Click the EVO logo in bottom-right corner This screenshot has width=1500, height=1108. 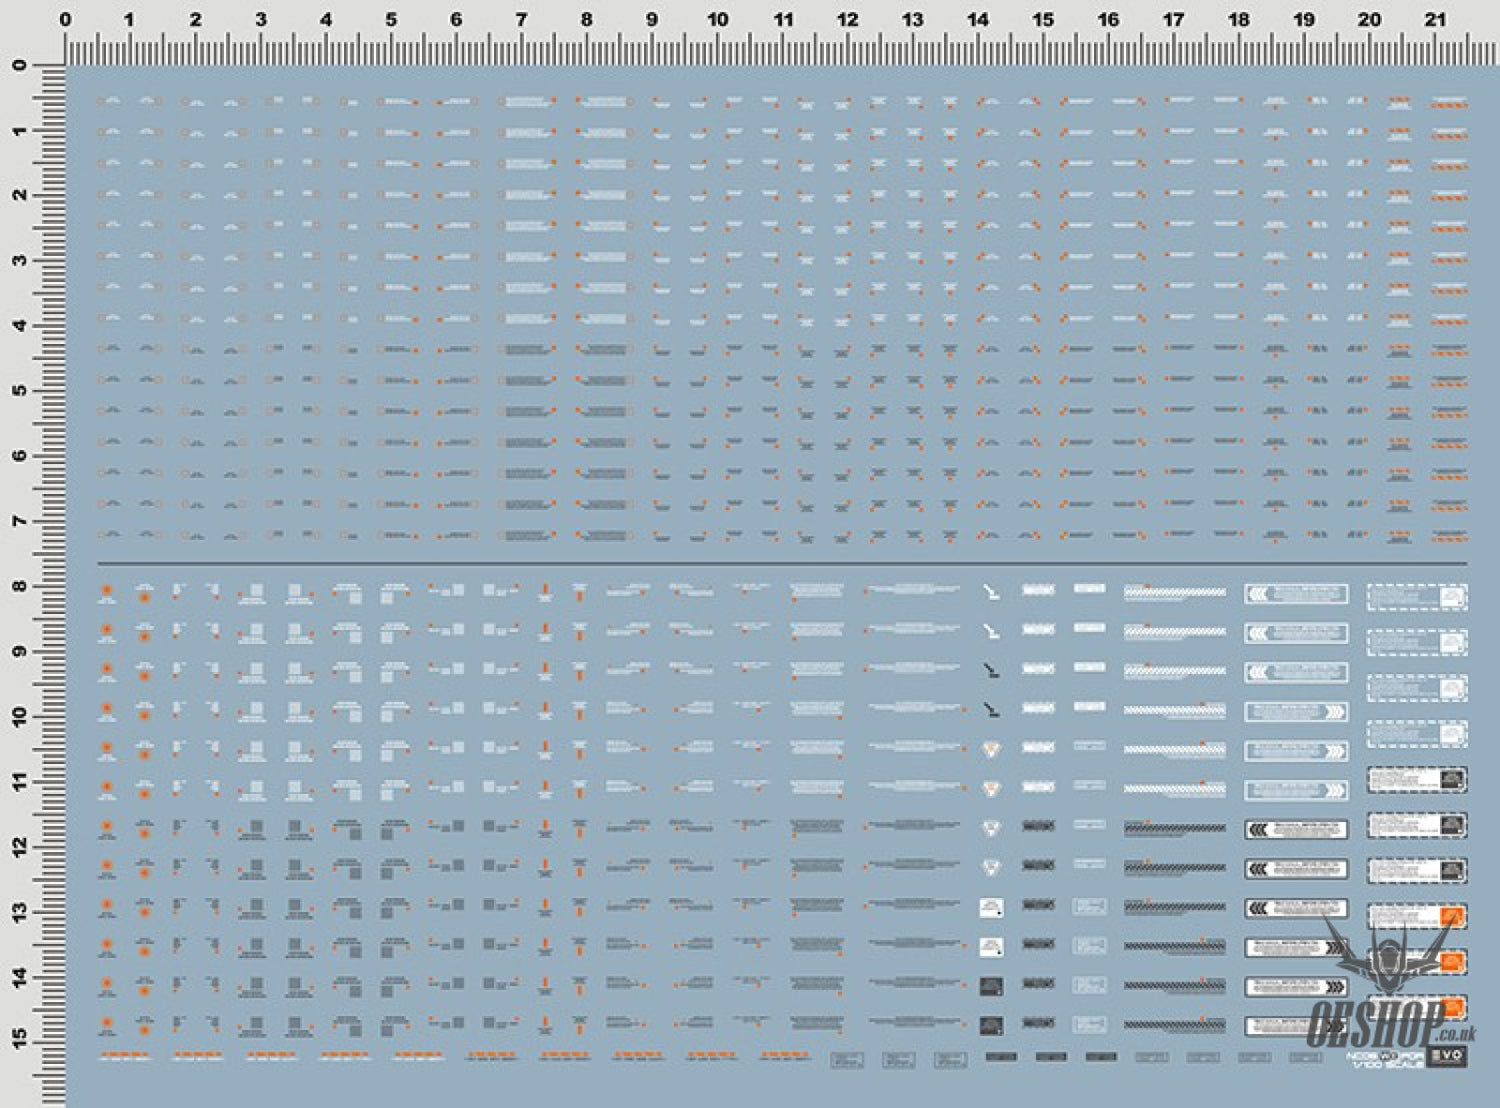[1446, 1056]
